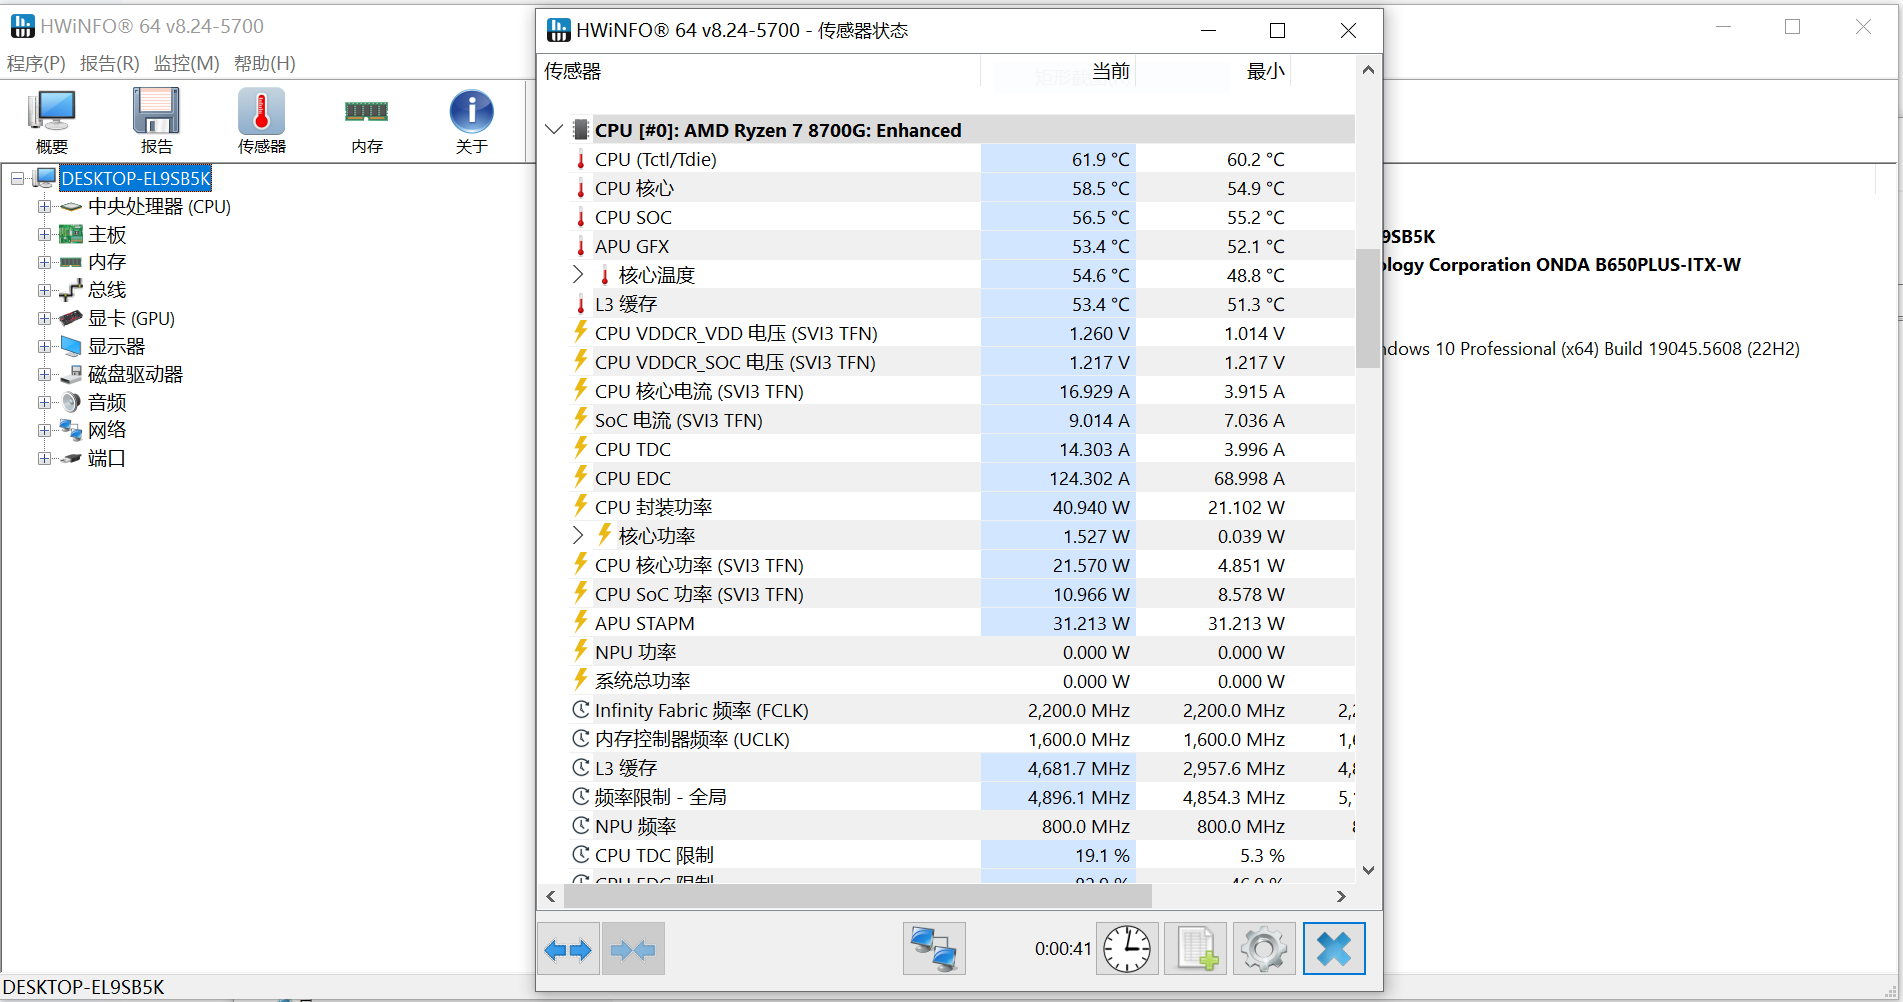Click the scroll right arrow at bottom
1903x1002 pixels.
click(1341, 896)
